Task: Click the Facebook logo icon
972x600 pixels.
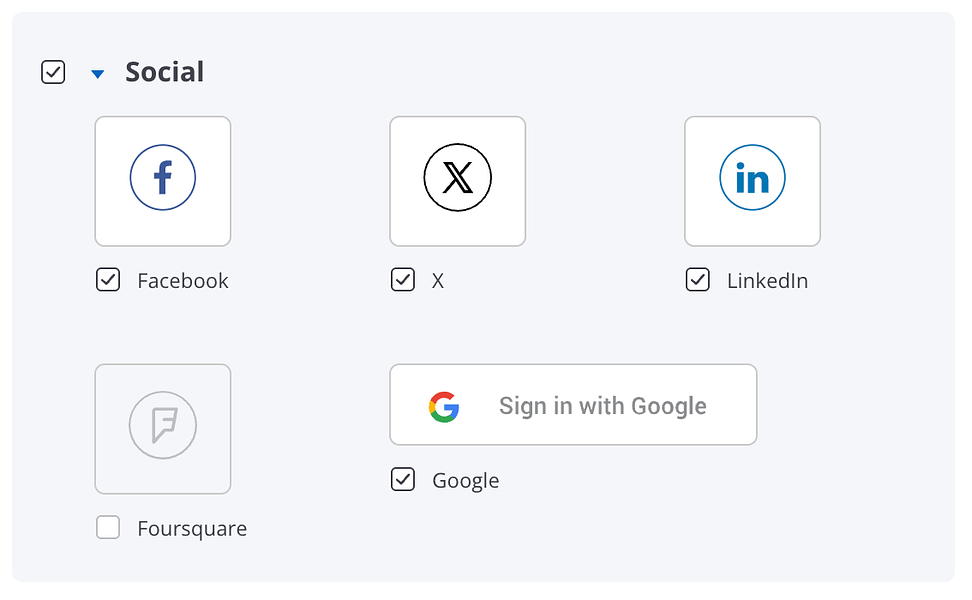Action: [x=163, y=178]
